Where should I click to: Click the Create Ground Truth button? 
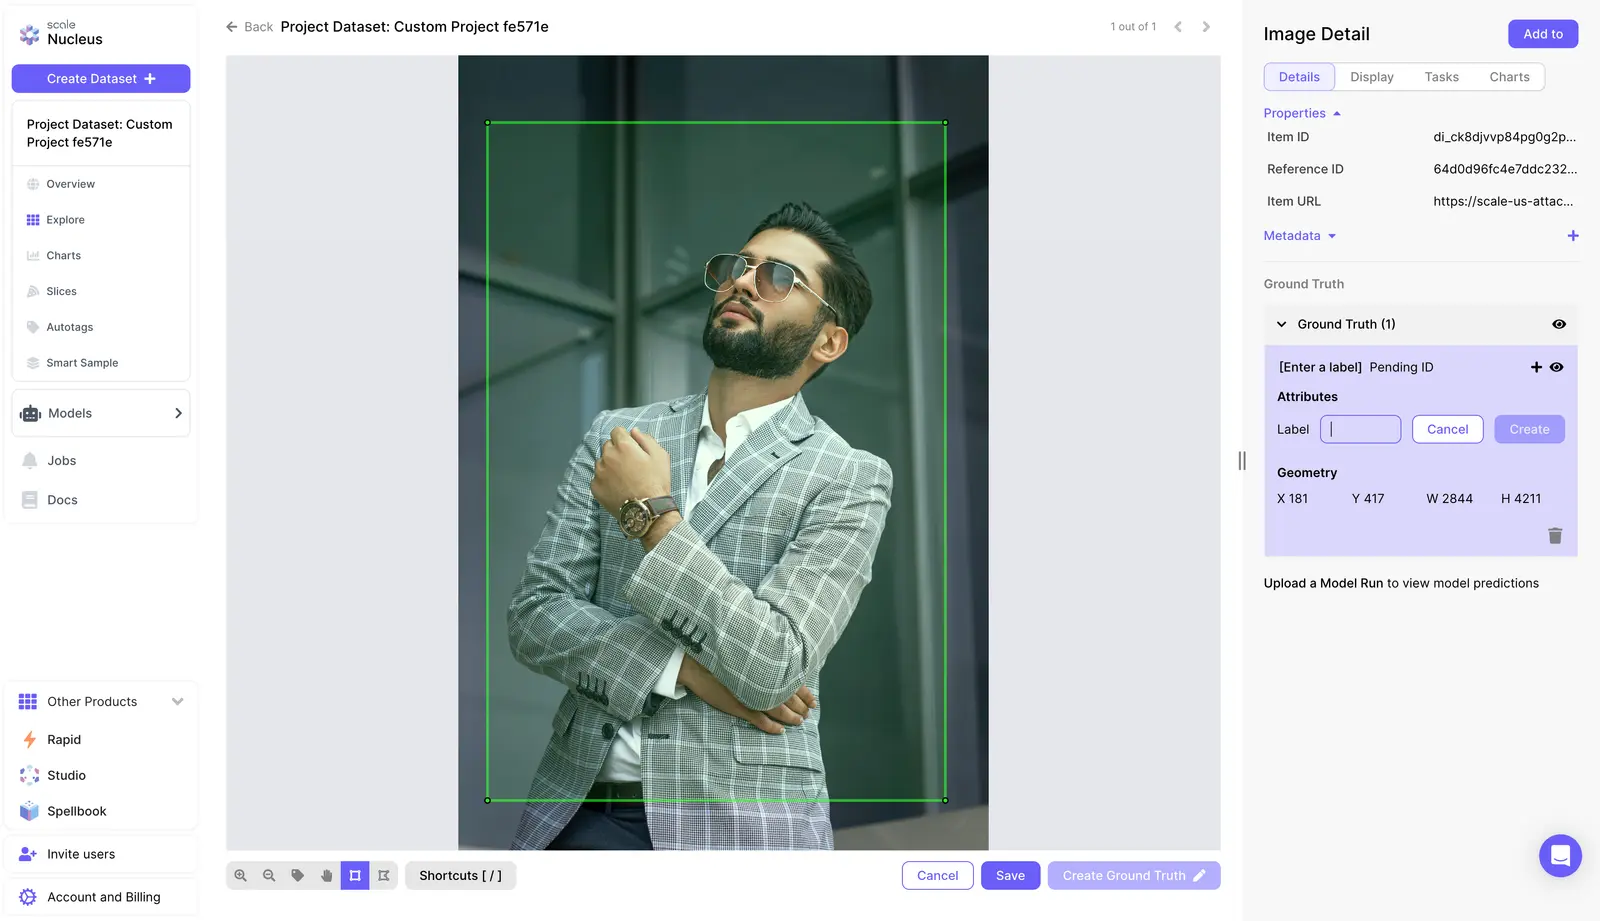1133,875
